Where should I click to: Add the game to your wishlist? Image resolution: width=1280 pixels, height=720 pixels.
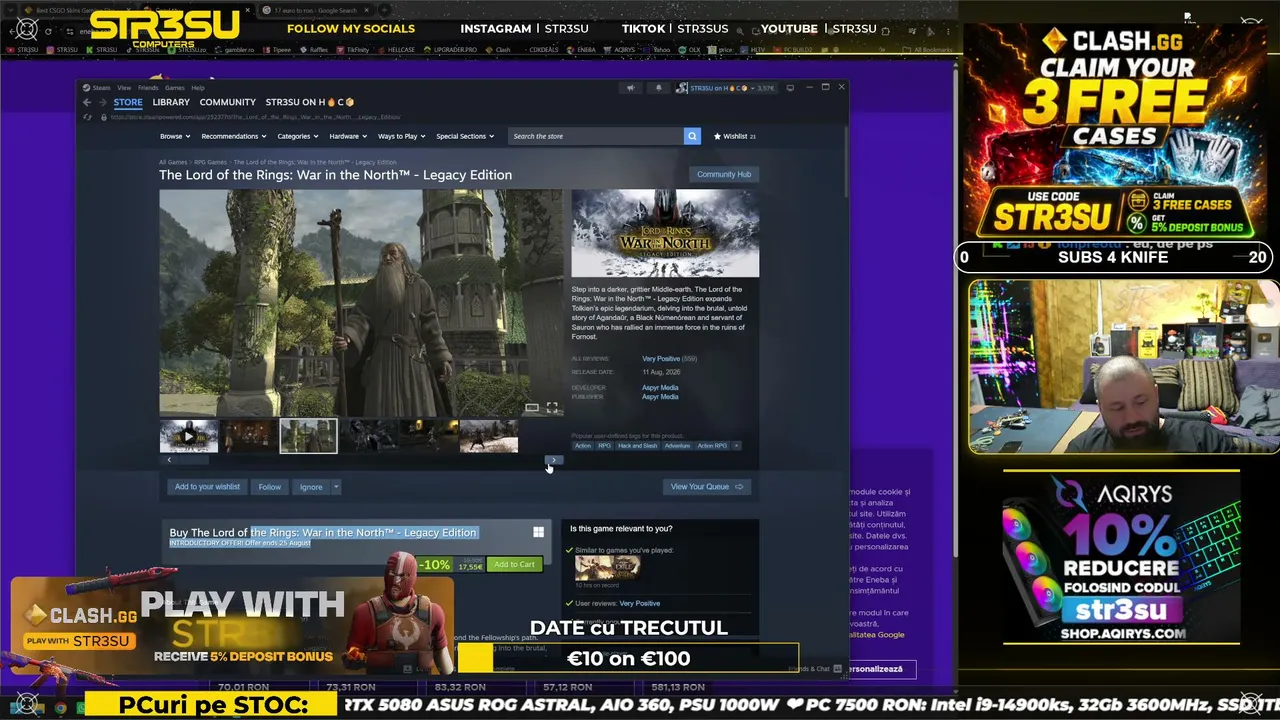point(207,487)
